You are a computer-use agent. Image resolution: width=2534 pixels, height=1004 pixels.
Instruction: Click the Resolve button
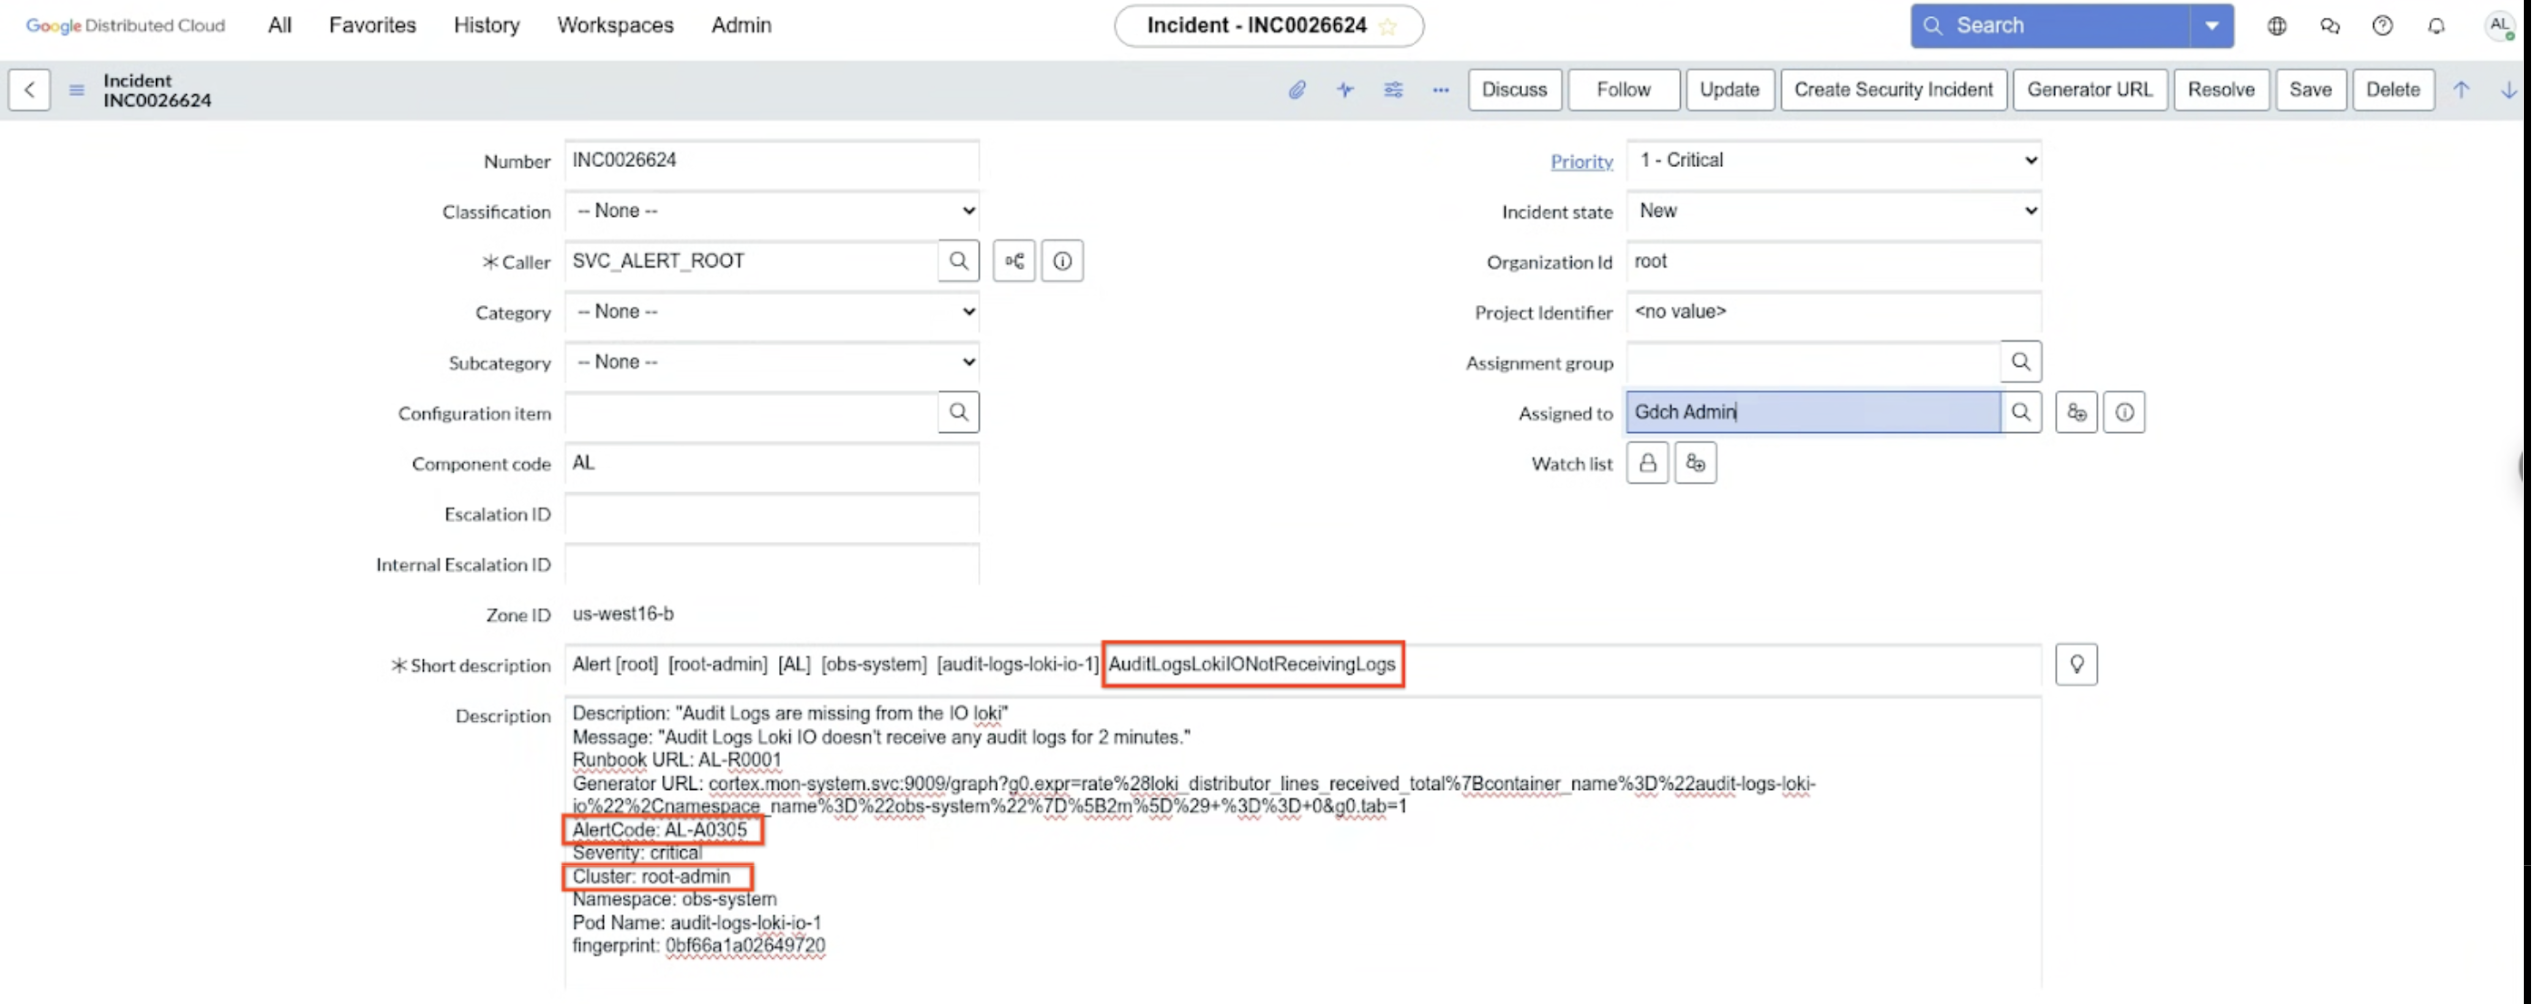[2220, 90]
